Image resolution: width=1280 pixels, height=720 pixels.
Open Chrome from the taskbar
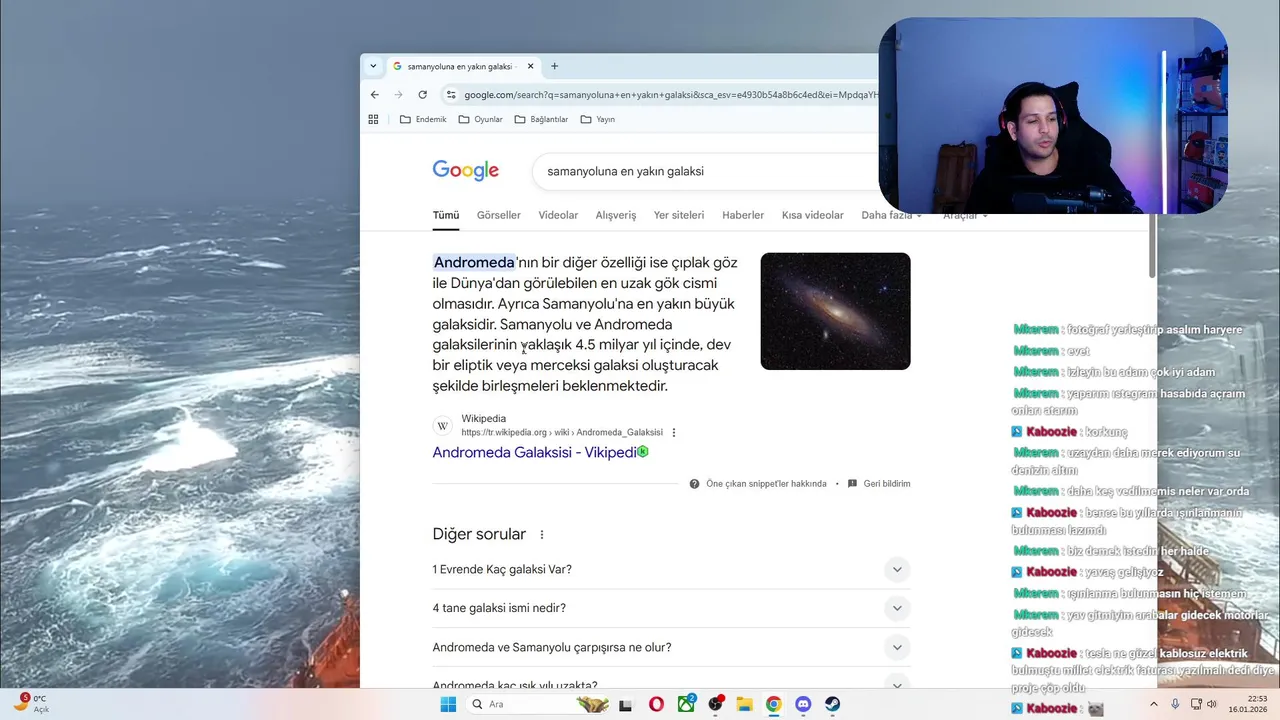[x=773, y=704]
